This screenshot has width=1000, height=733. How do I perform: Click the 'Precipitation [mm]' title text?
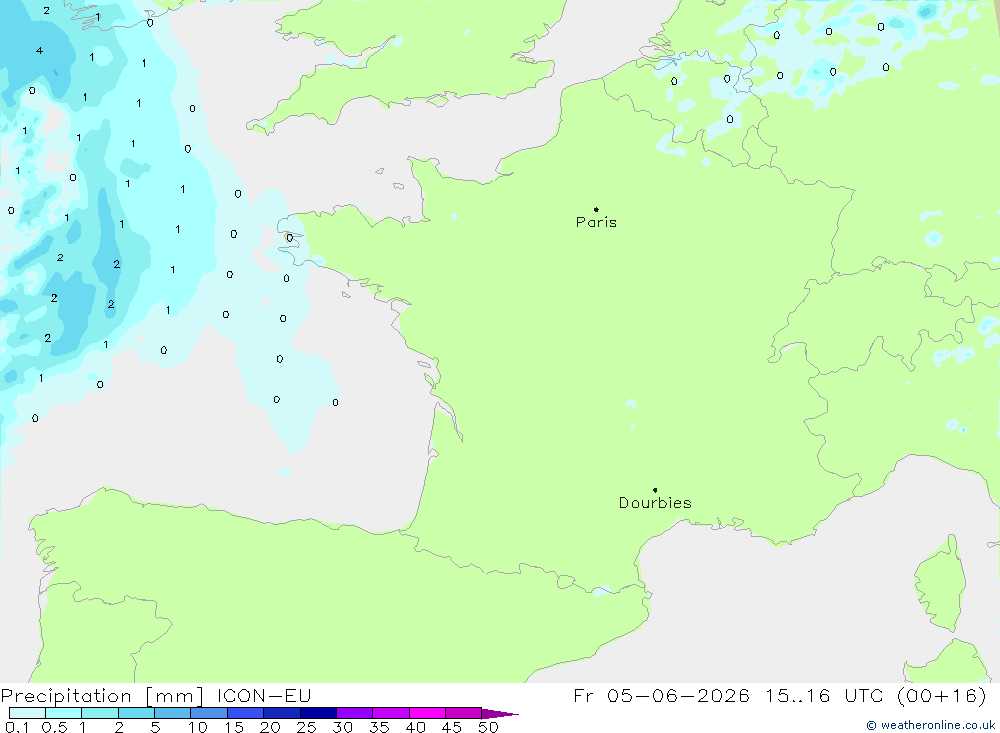(x=102, y=695)
